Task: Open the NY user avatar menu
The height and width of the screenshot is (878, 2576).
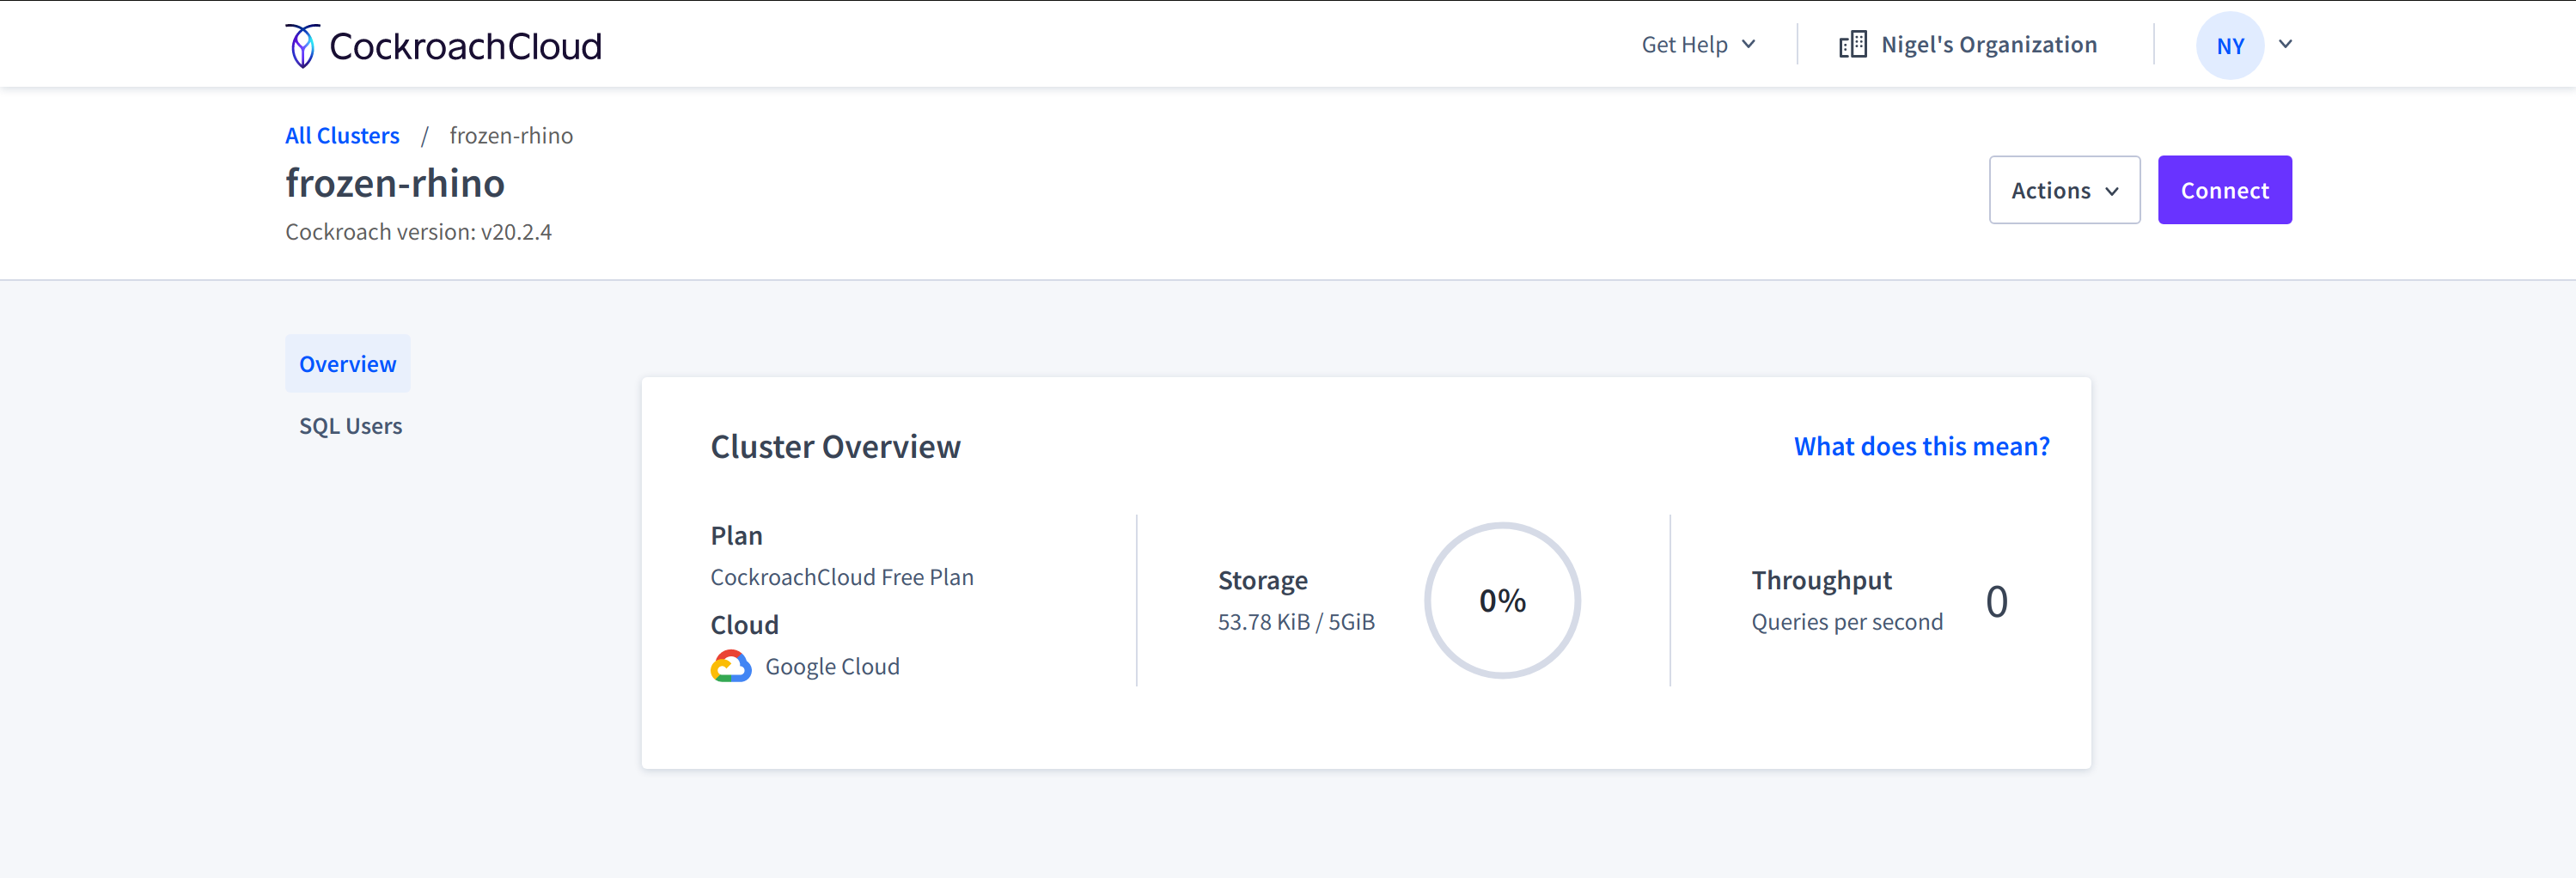Action: point(2230,46)
